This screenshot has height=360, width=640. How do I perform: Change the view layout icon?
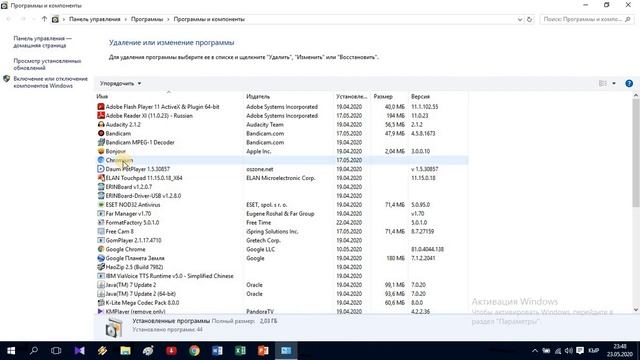[x=603, y=83]
